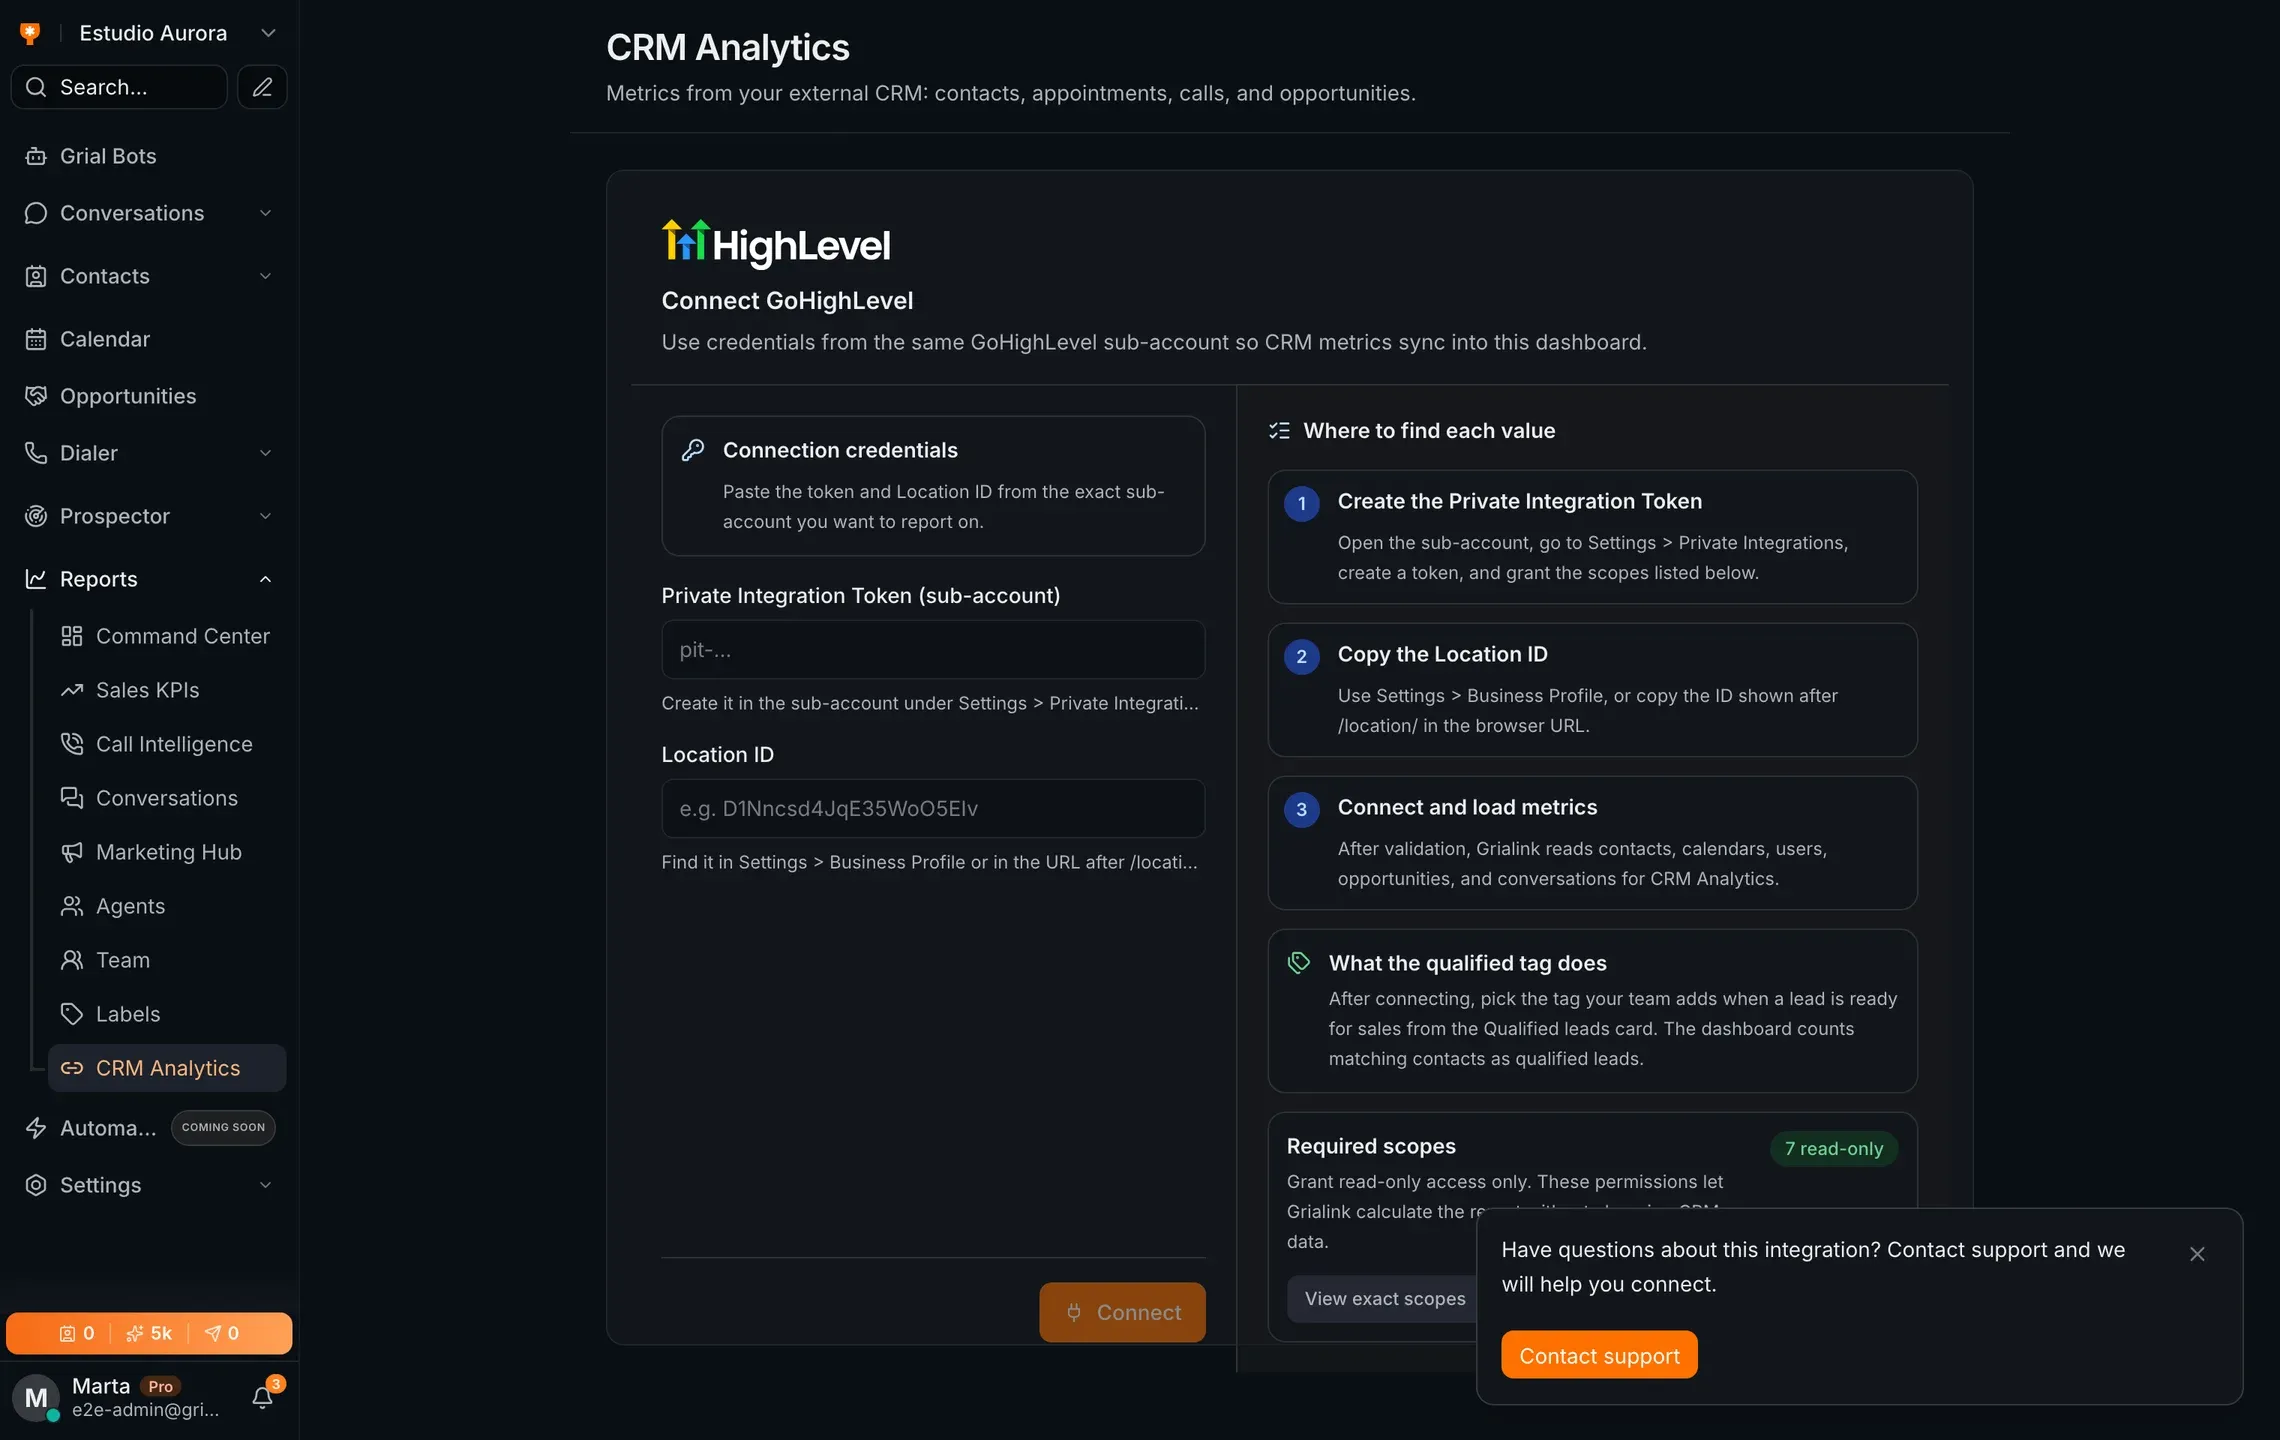Image resolution: width=2280 pixels, height=1440 pixels.
Task: Click View exact scopes button
Action: (x=1384, y=1298)
